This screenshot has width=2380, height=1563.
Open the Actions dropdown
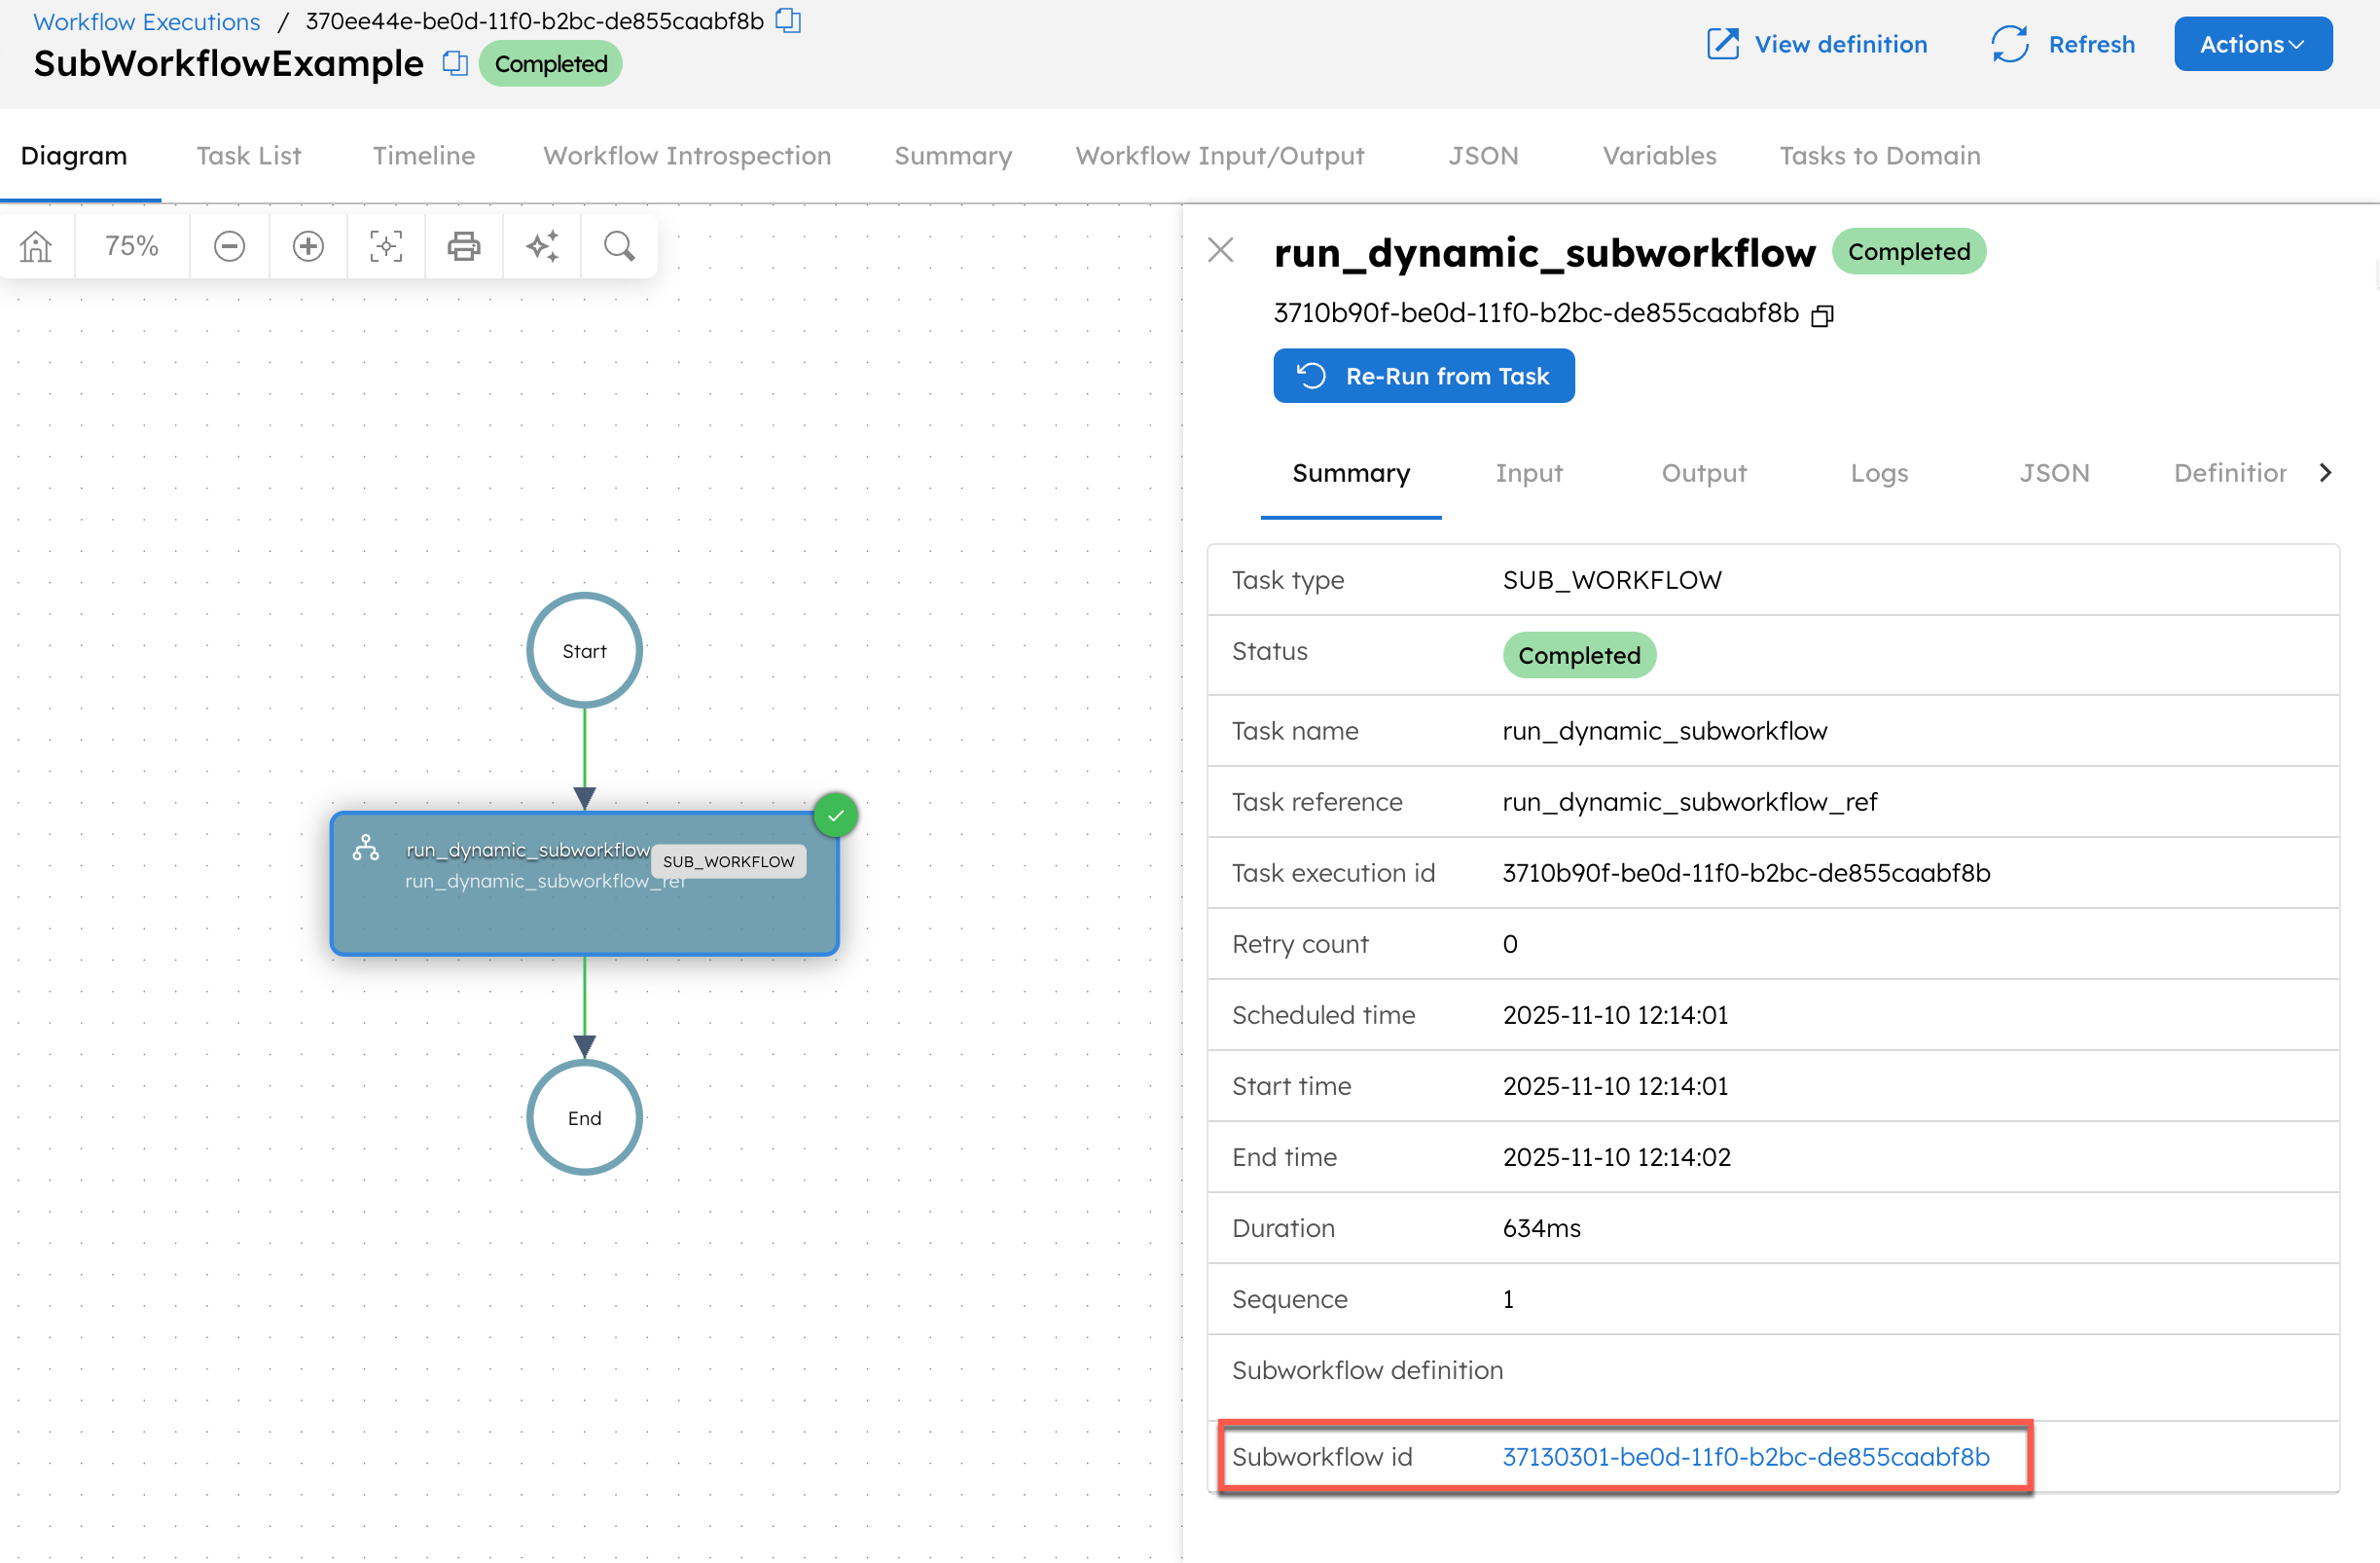(2252, 43)
